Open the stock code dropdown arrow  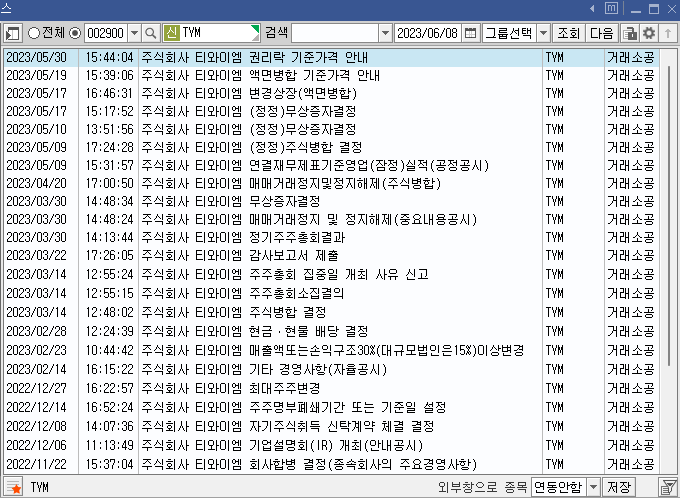coord(134,33)
